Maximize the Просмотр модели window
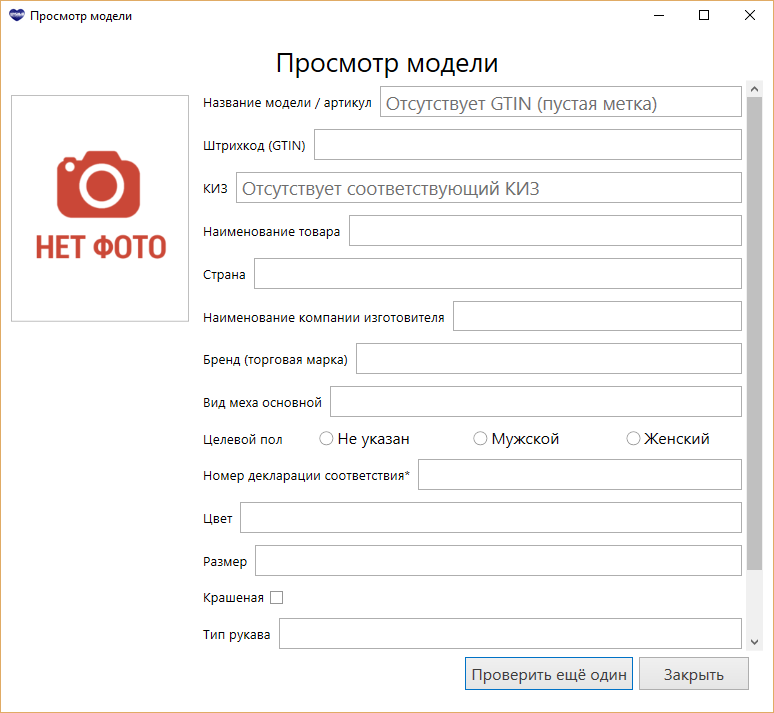774x713 pixels. point(704,15)
